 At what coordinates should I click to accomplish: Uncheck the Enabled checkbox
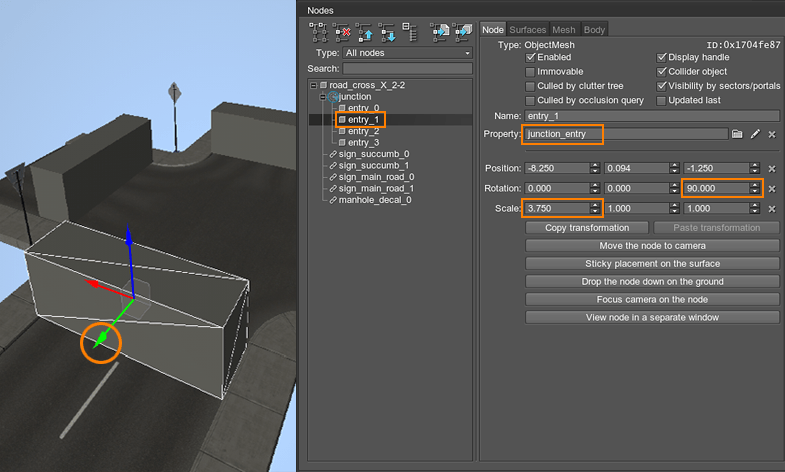(530, 58)
